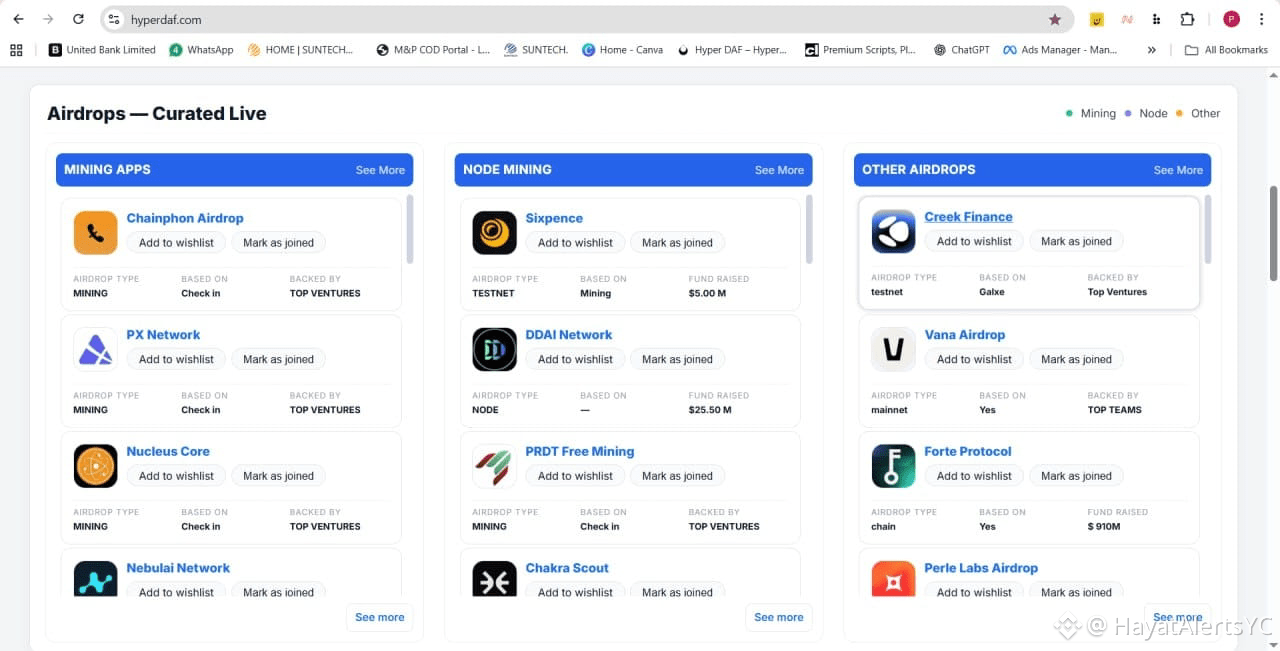Open the apps grid in bookmarks bar

16,49
